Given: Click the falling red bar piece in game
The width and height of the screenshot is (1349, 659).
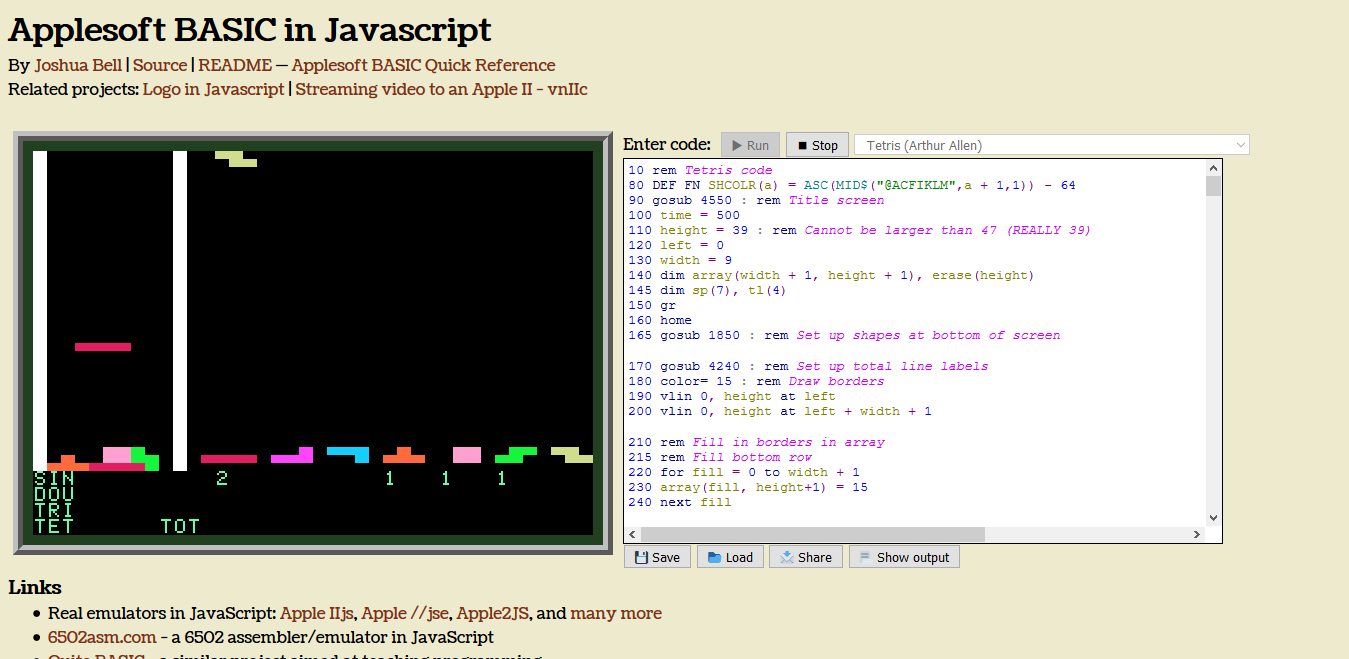Looking at the screenshot, I should (103, 347).
